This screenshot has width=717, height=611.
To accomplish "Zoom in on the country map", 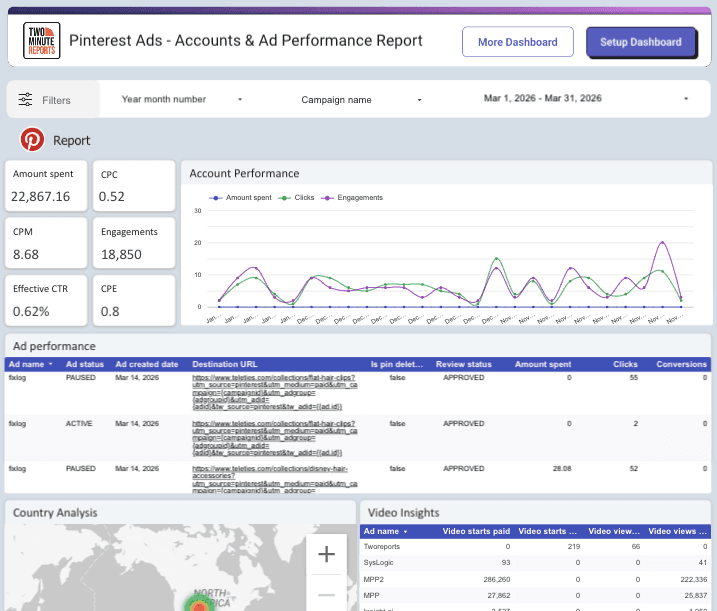I will (x=326, y=554).
